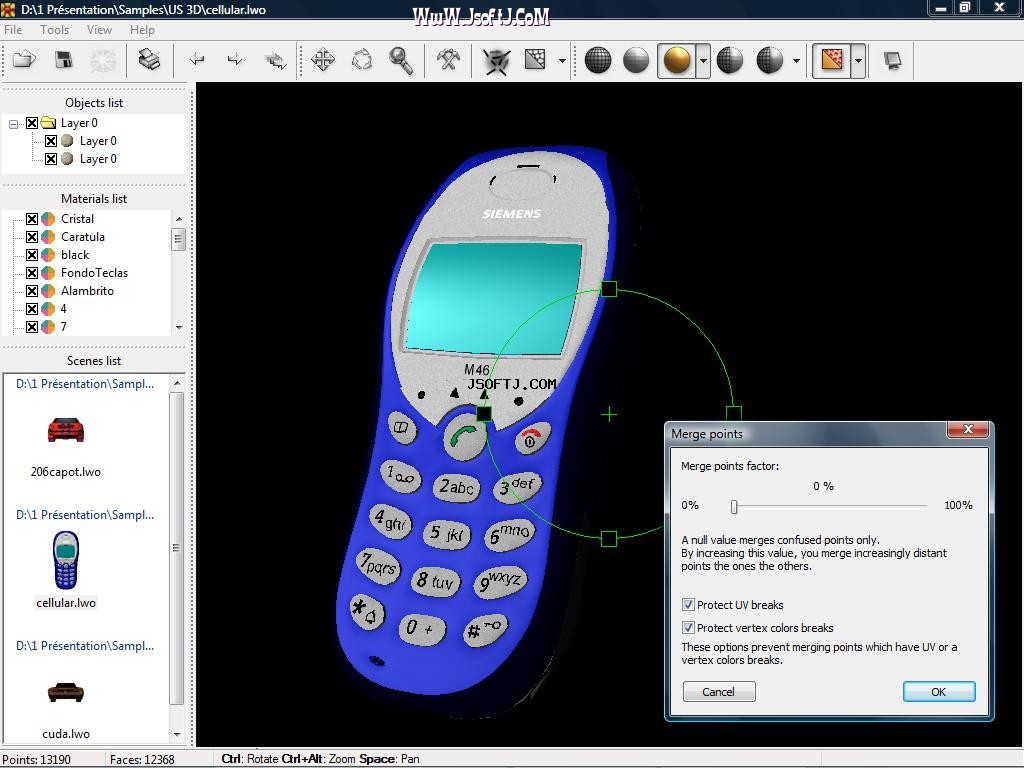This screenshot has width=1024, height=768.
Task: Click the triangulated square mesh icon
Action: point(535,60)
